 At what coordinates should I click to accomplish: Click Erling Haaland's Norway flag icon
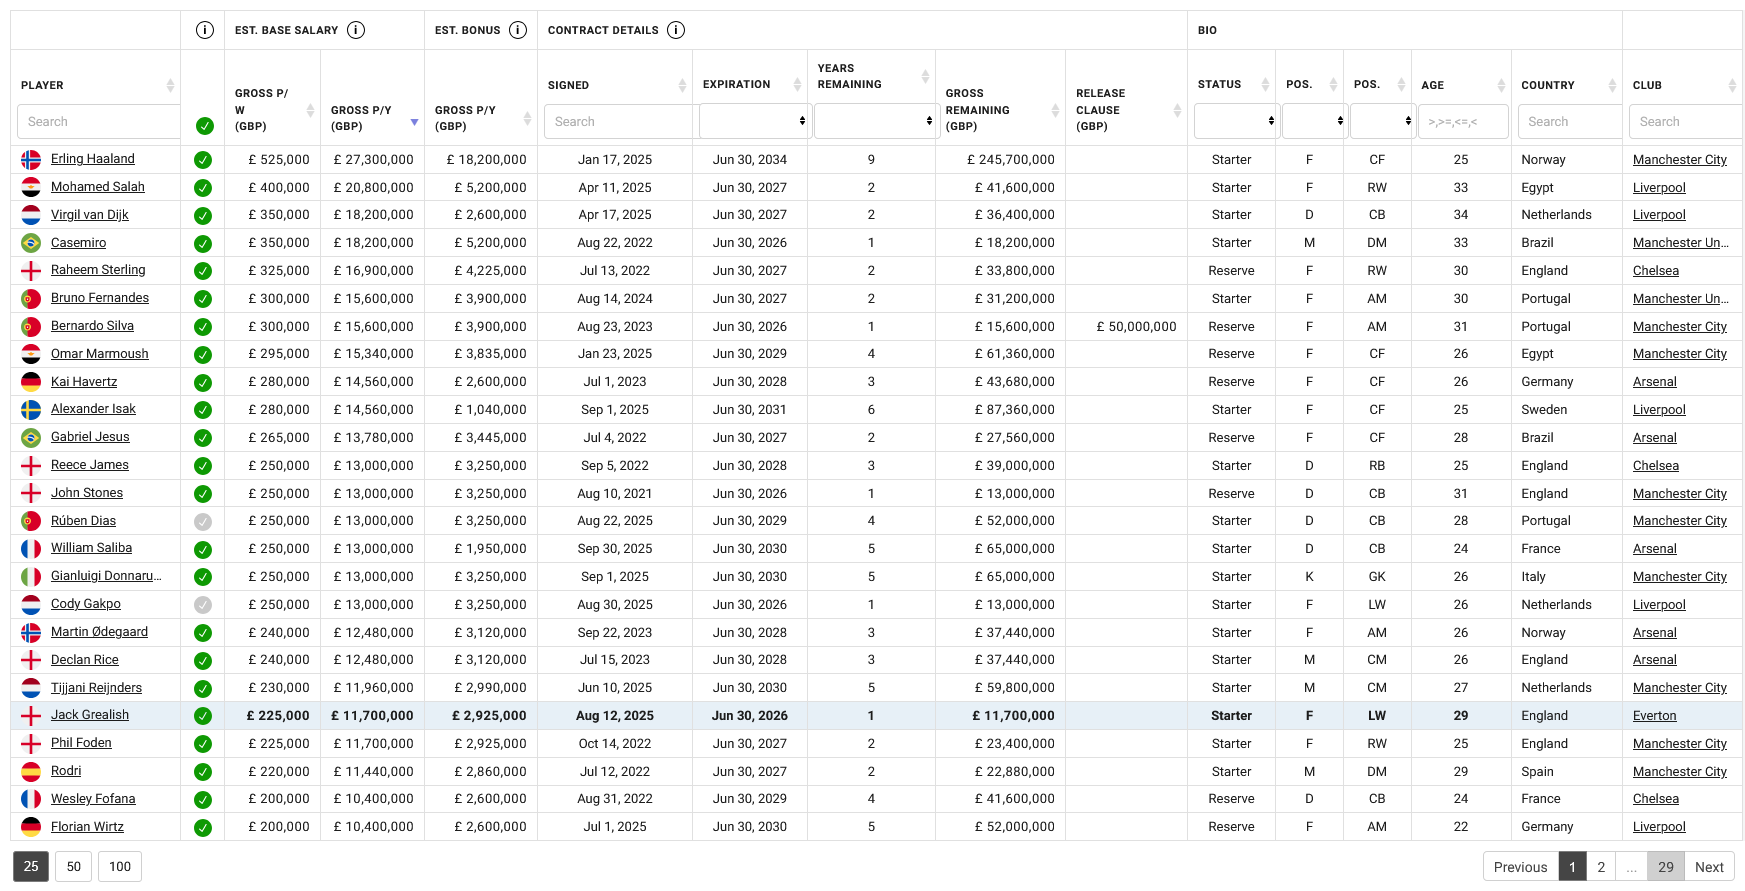pos(31,159)
